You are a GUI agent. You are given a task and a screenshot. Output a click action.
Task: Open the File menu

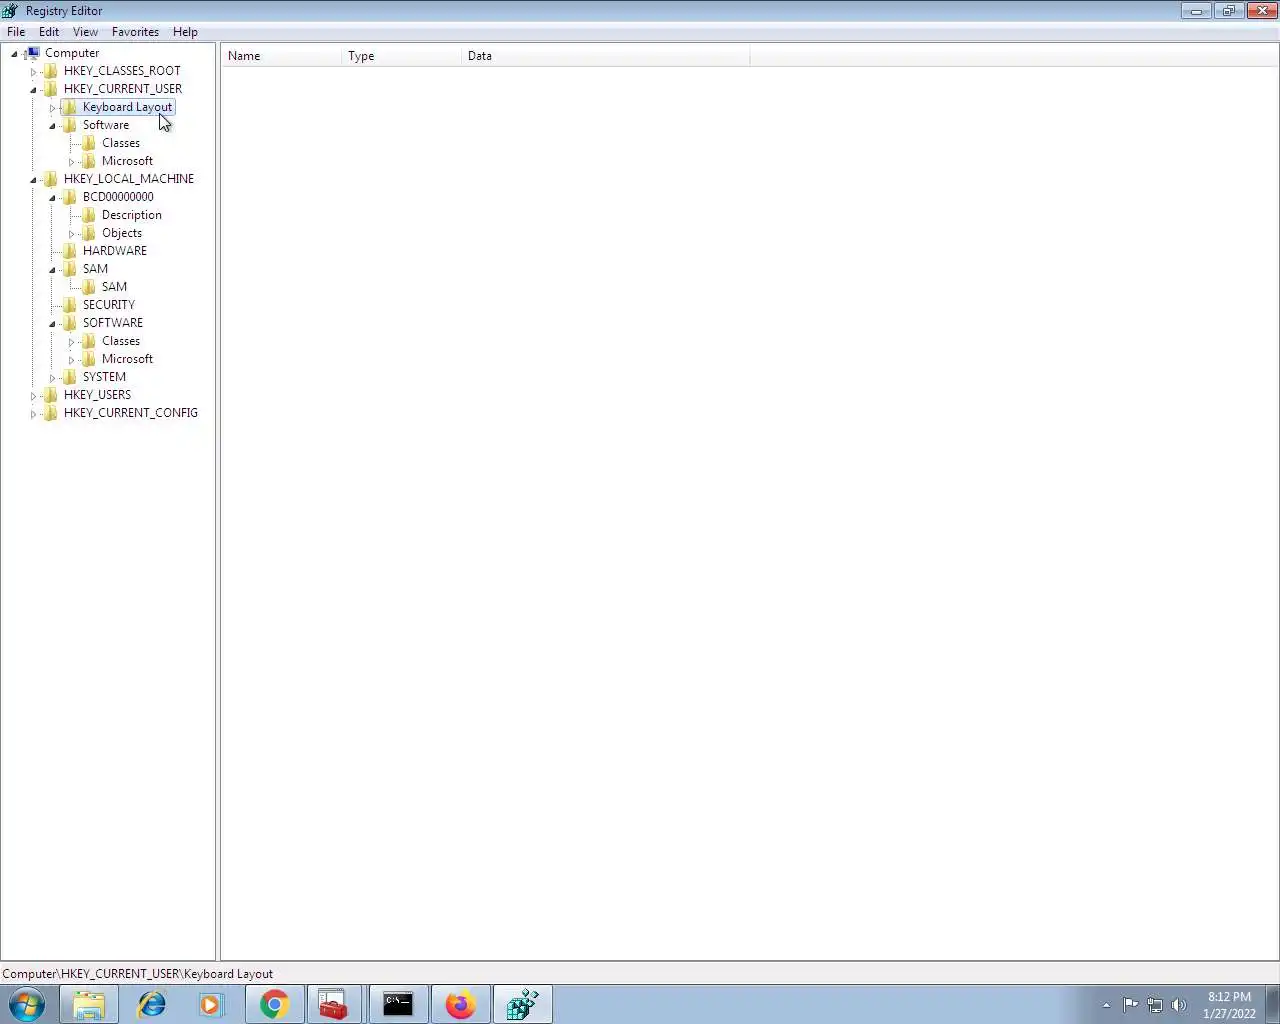(x=16, y=32)
